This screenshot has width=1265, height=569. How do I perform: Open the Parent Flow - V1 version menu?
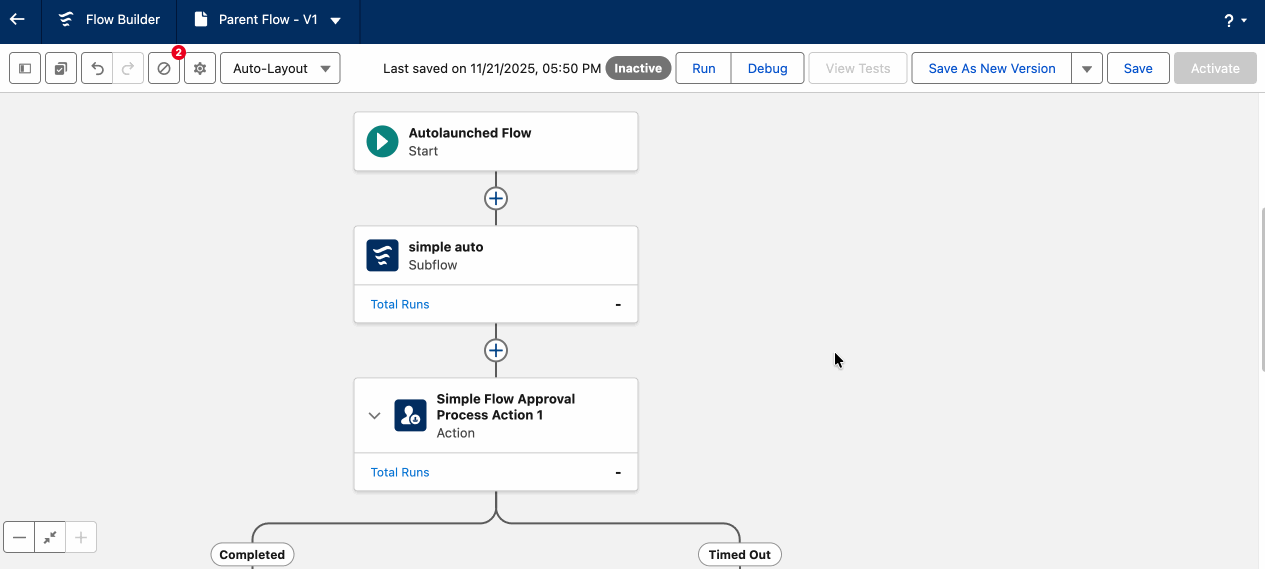click(335, 21)
